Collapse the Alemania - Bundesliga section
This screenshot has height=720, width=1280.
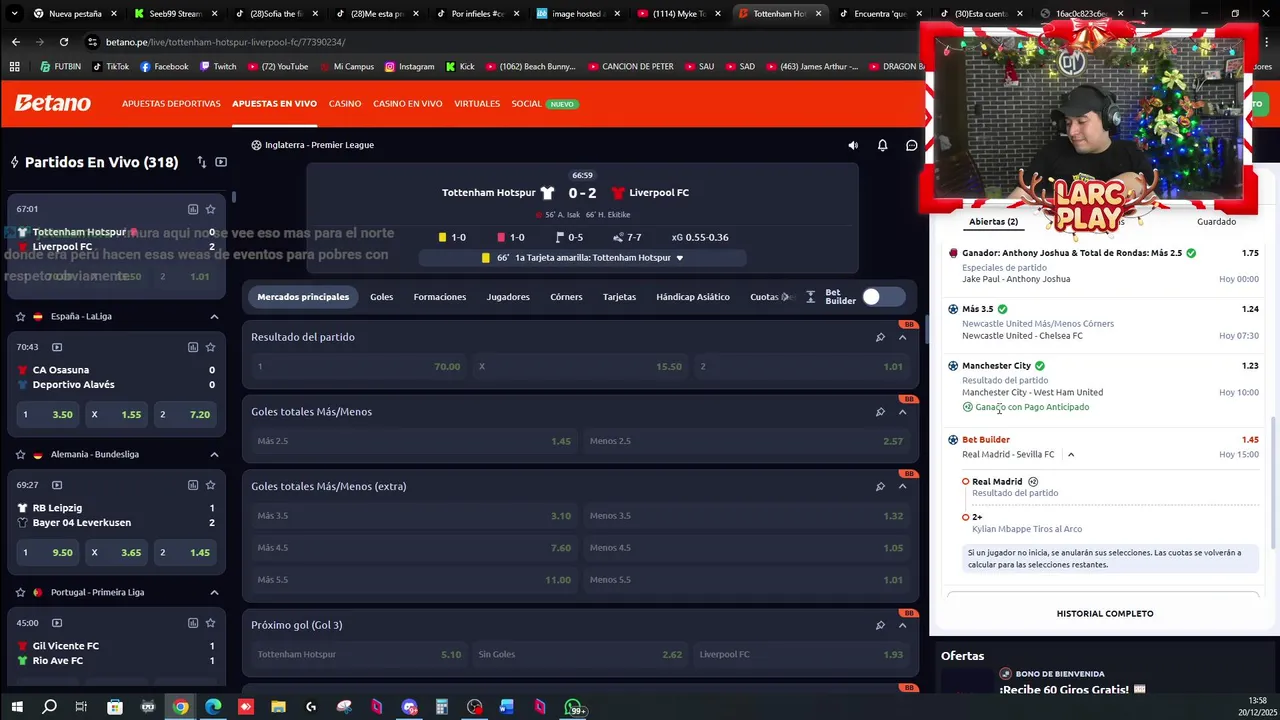click(214, 454)
